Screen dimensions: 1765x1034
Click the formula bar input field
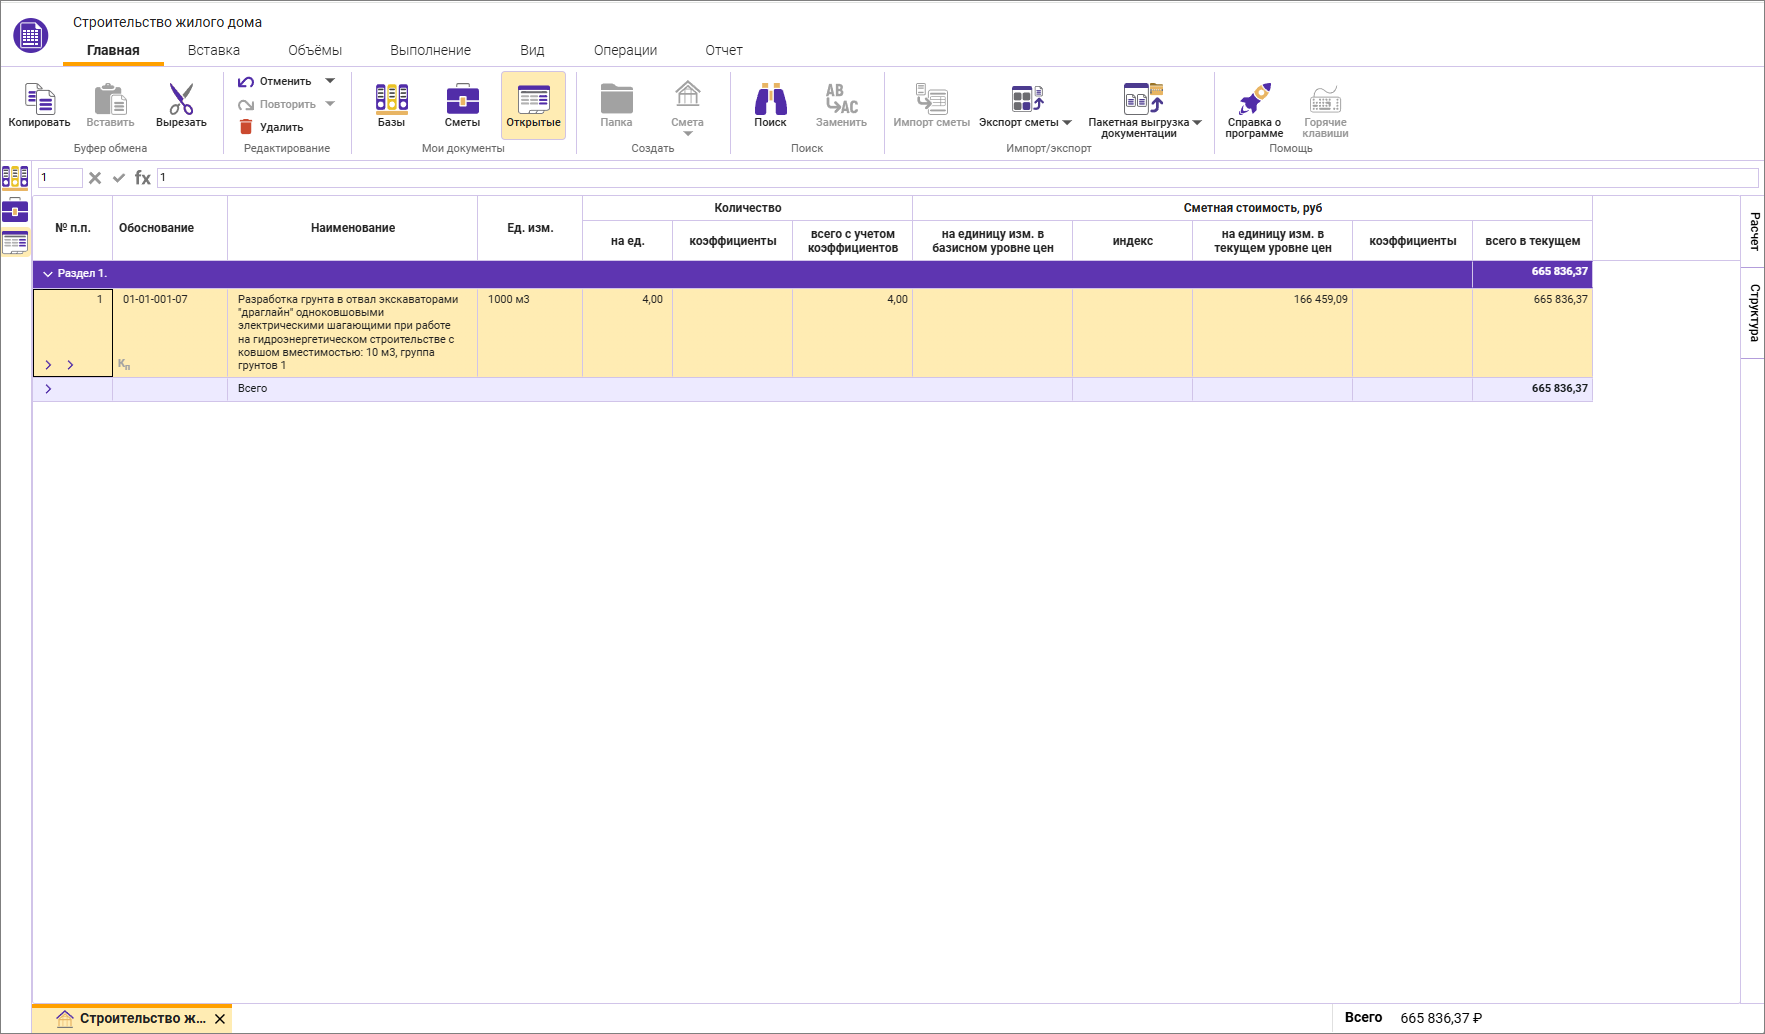(950, 178)
